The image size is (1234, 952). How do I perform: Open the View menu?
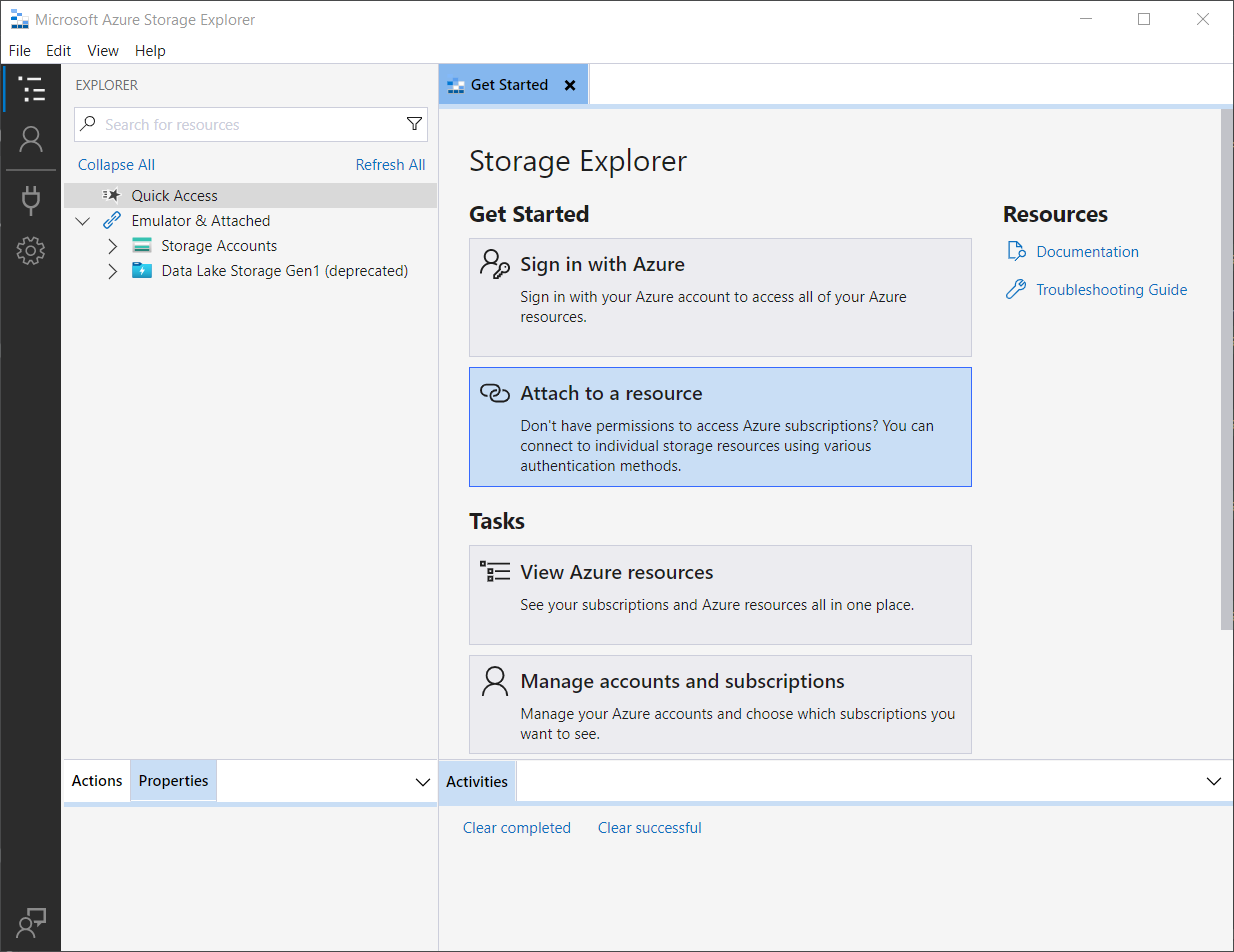coord(103,50)
